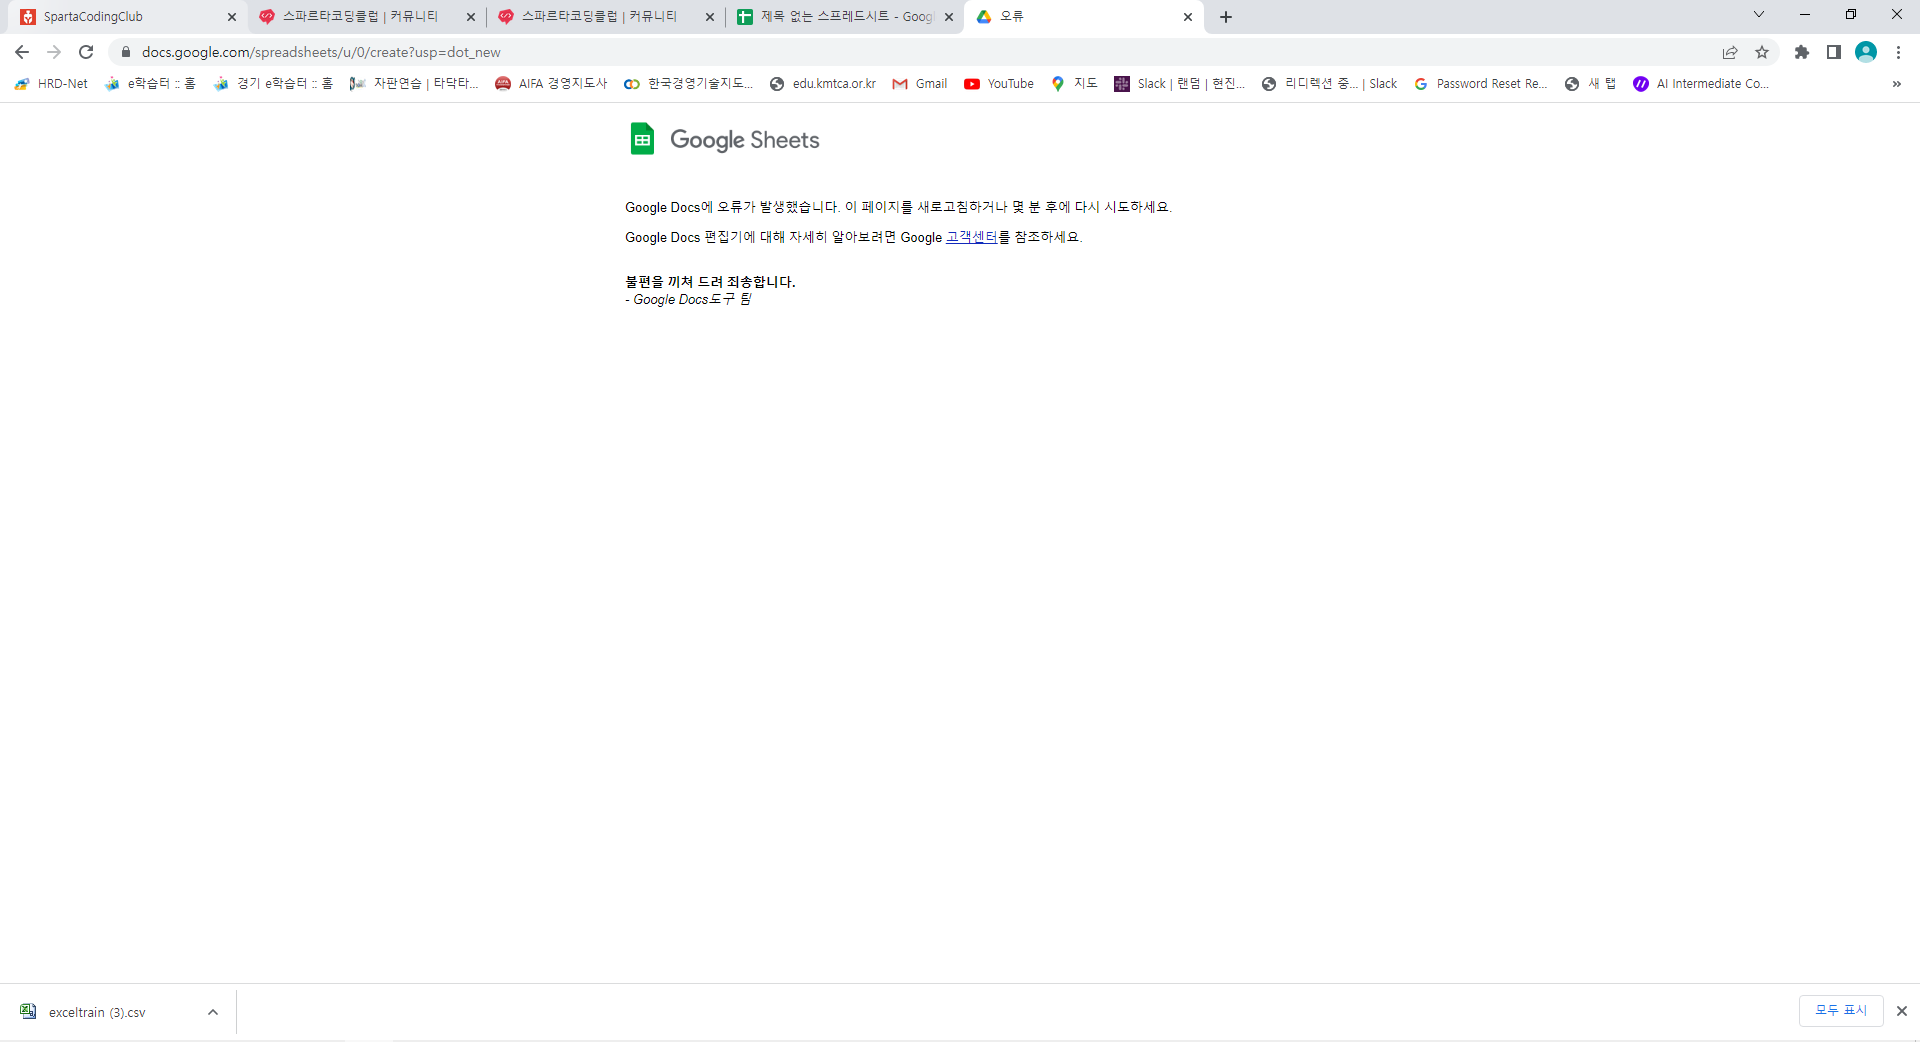1920x1042 pixels.
Task: Open Chrome three-dot menu
Action: pyautogui.click(x=1898, y=52)
